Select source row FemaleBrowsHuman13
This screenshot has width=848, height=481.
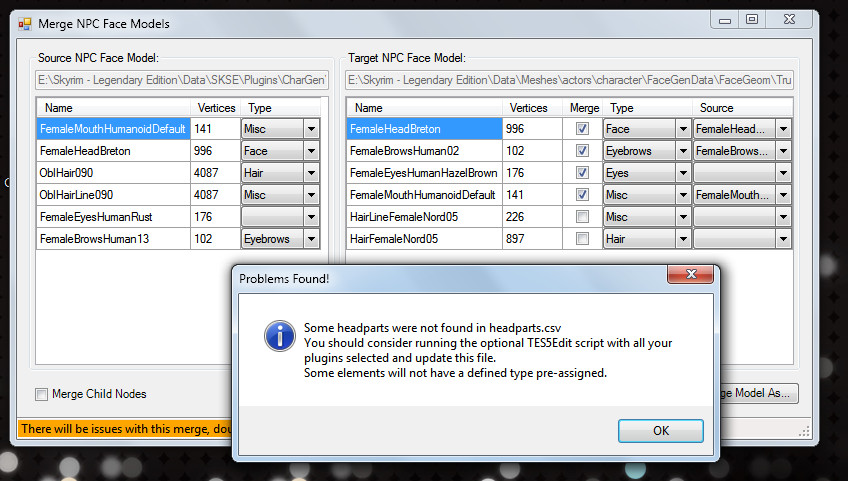pos(113,239)
